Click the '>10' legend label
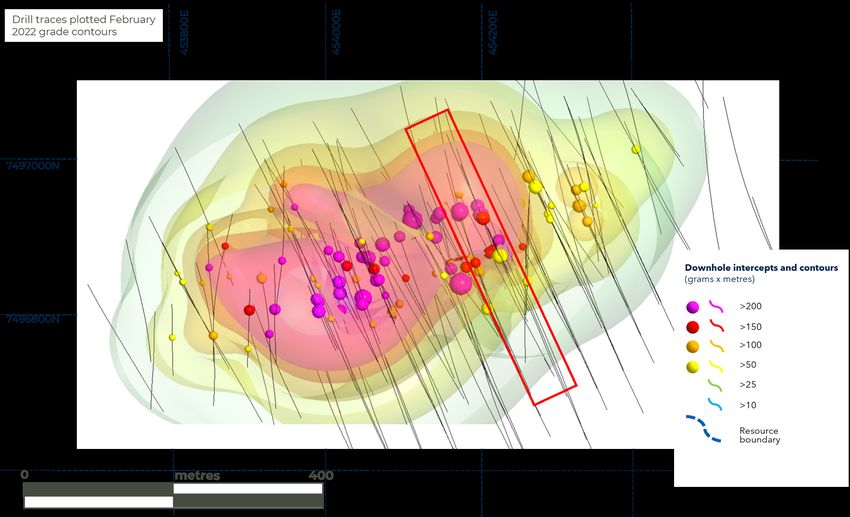 point(748,405)
